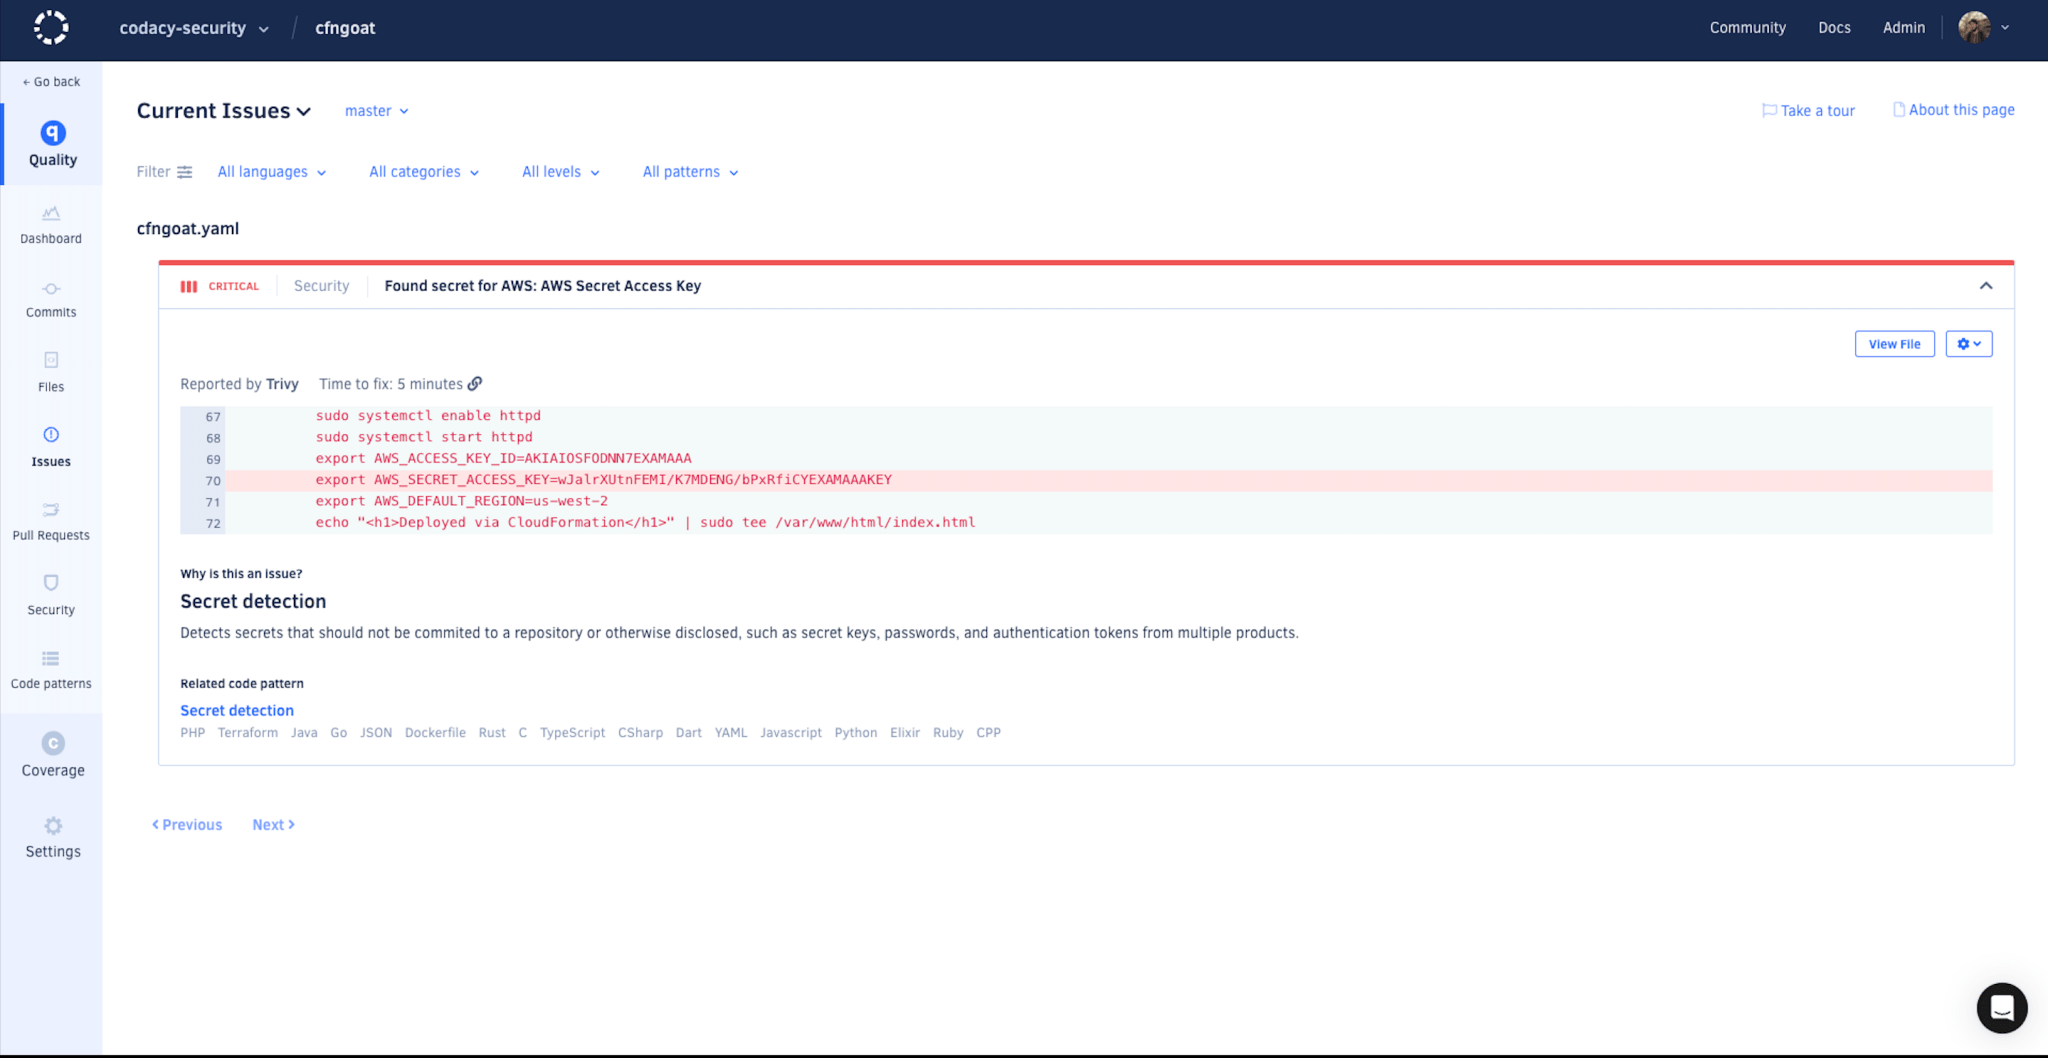This screenshot has height=1058, width=2048.
Task: Open the issue actions gear dropdown
Action: (1967, 343)
